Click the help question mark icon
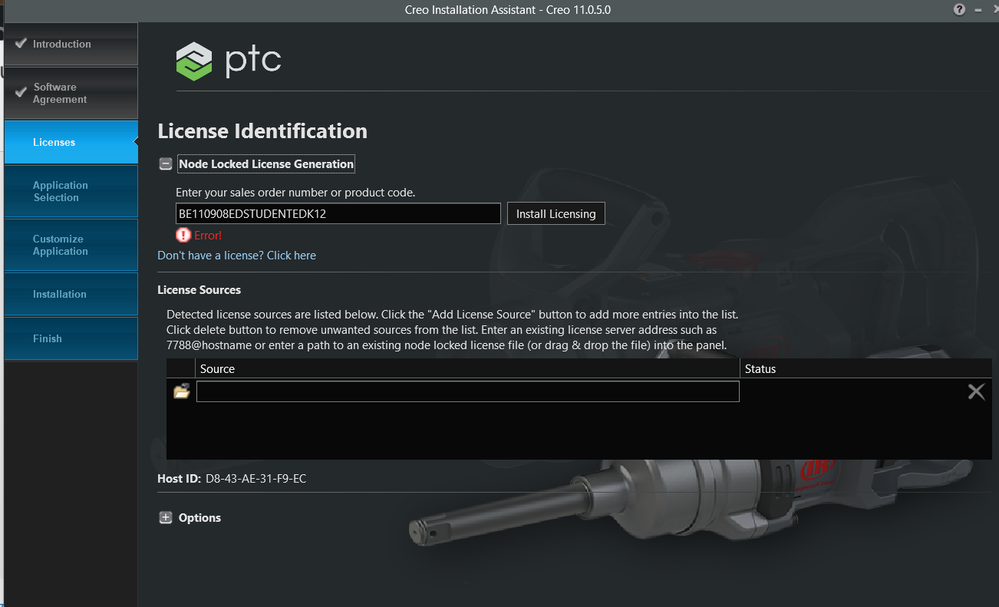 pyautogui.click(x=960, y=9)
